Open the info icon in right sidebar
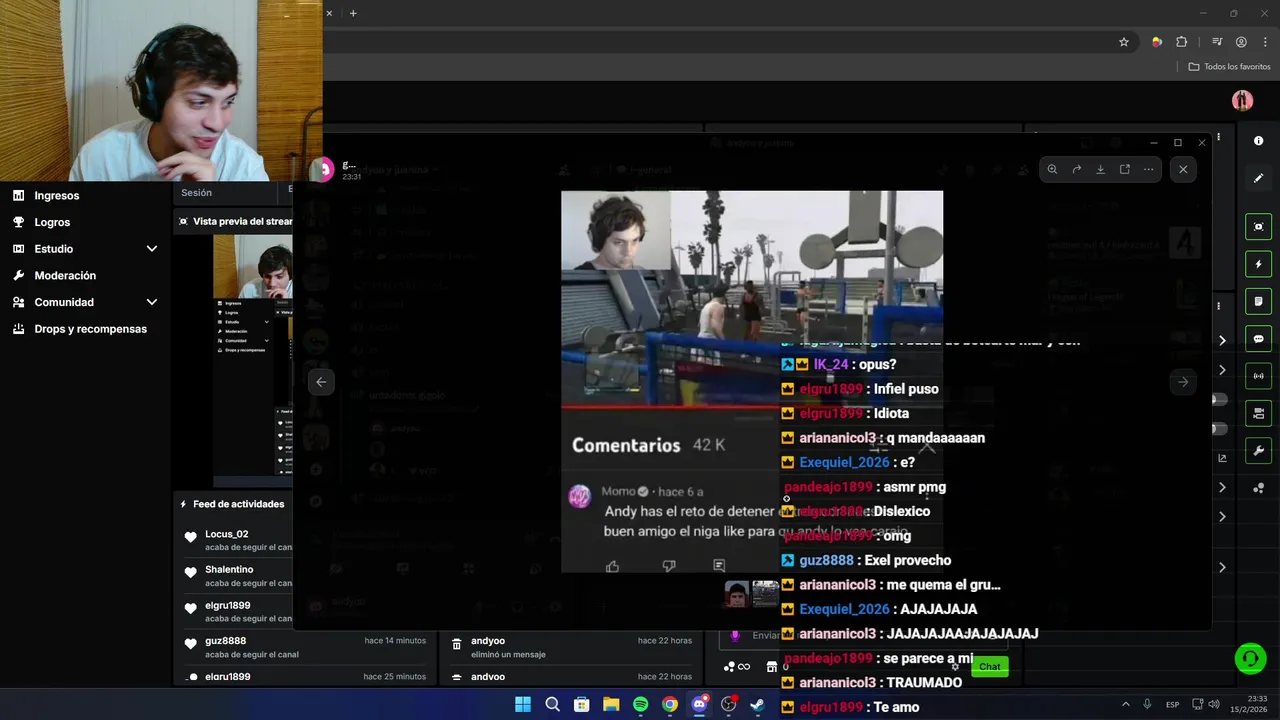The height and width of the screenshot is (720, 1280). click(1258, 141)
